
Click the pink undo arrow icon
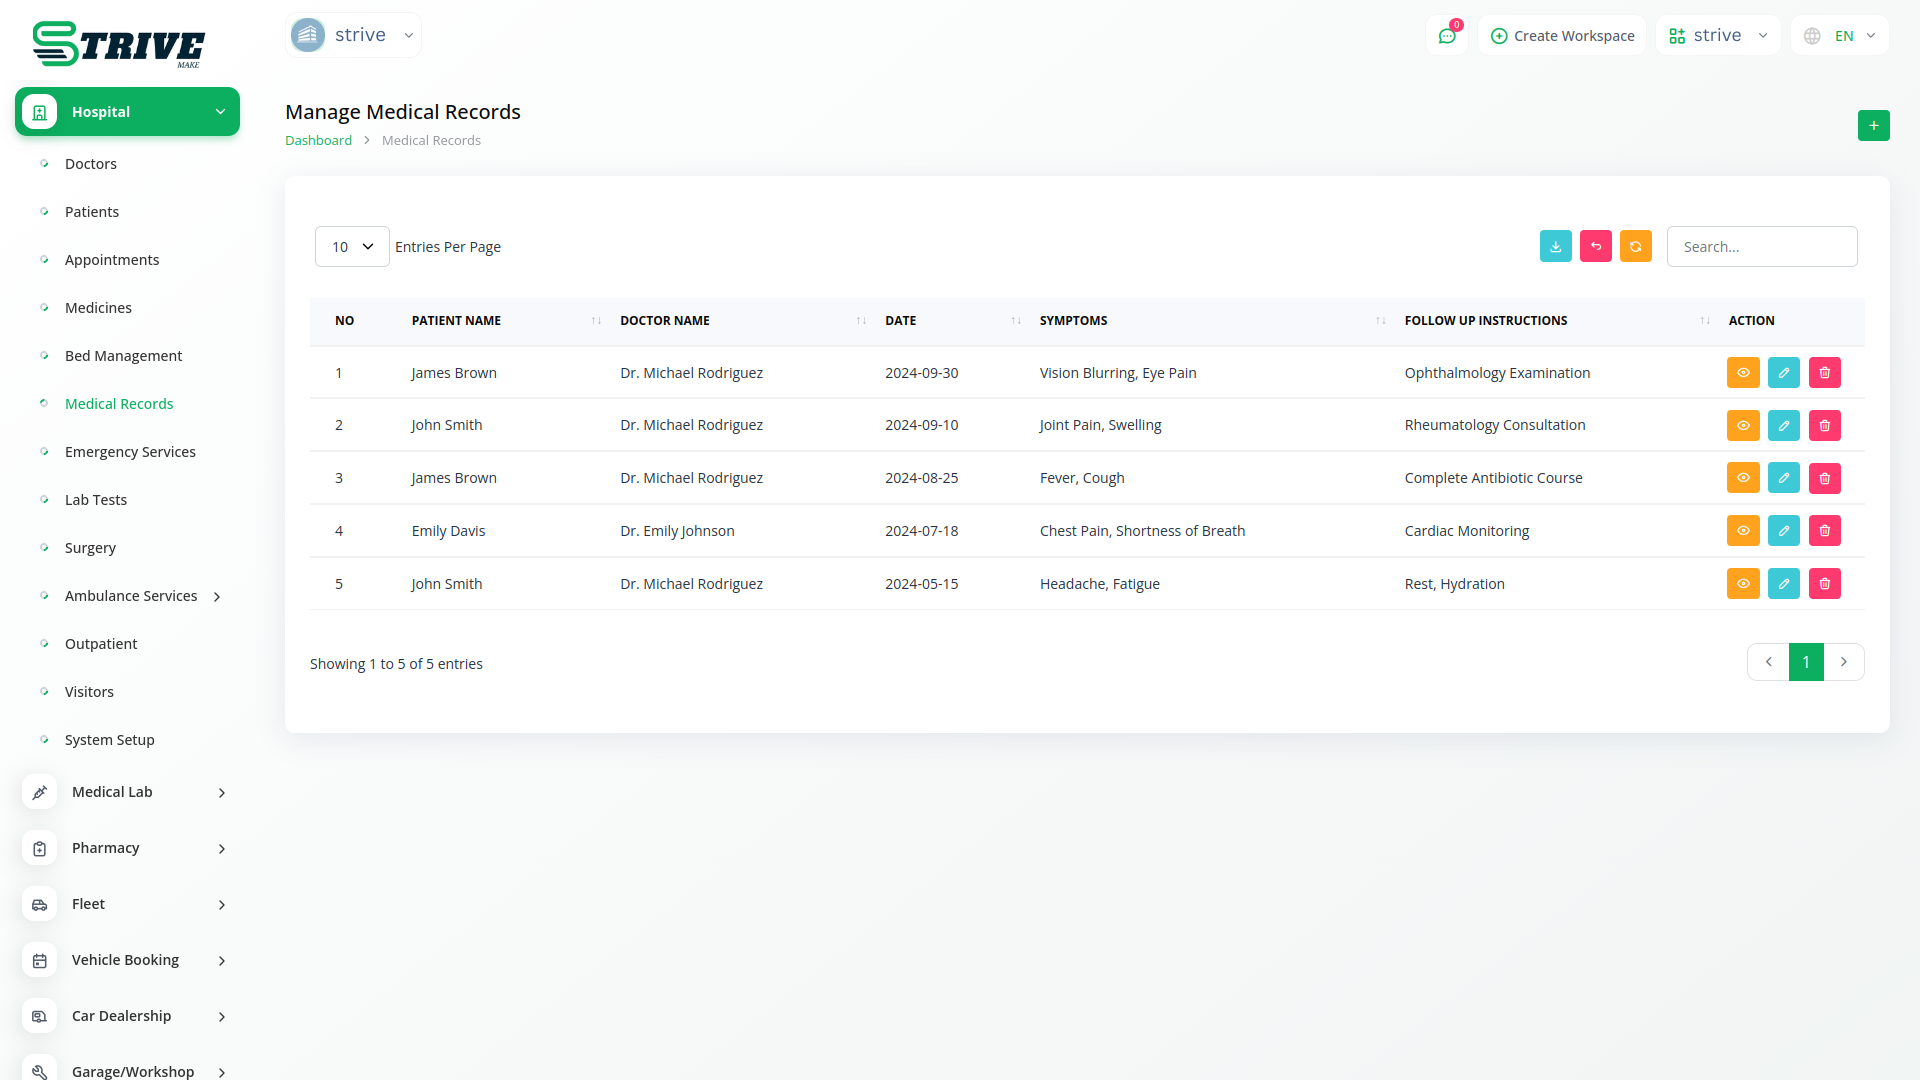tap(1595, 247)
